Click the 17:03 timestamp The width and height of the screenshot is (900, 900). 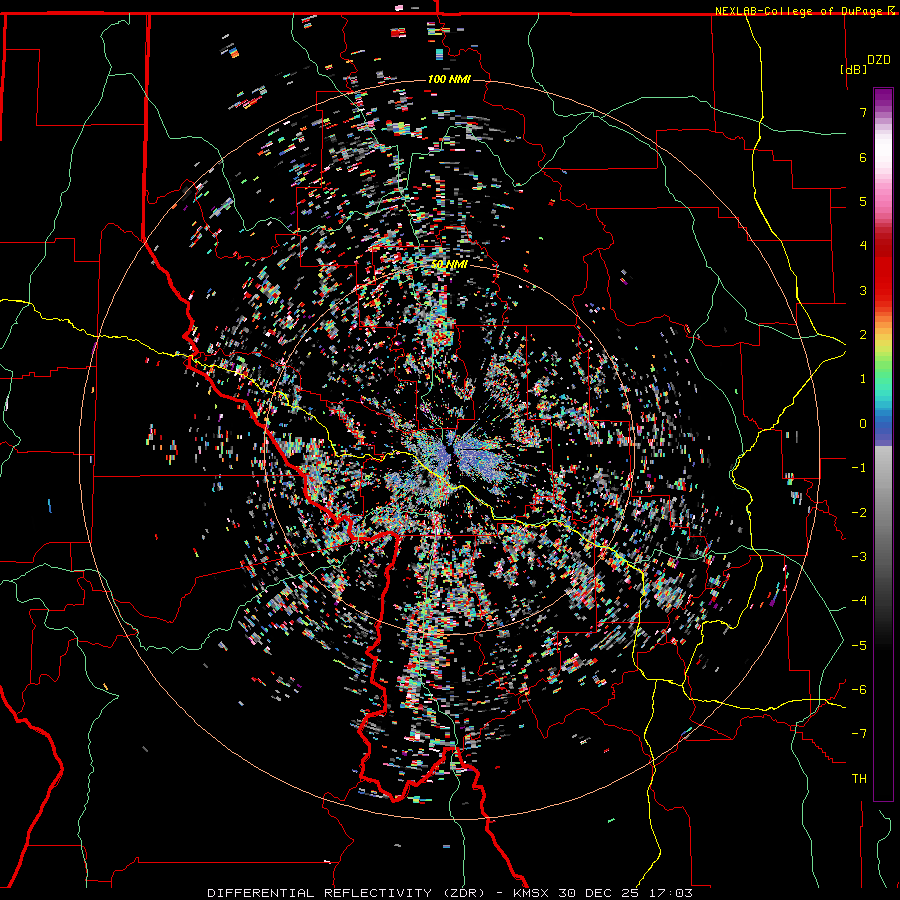tap(671, 893)
